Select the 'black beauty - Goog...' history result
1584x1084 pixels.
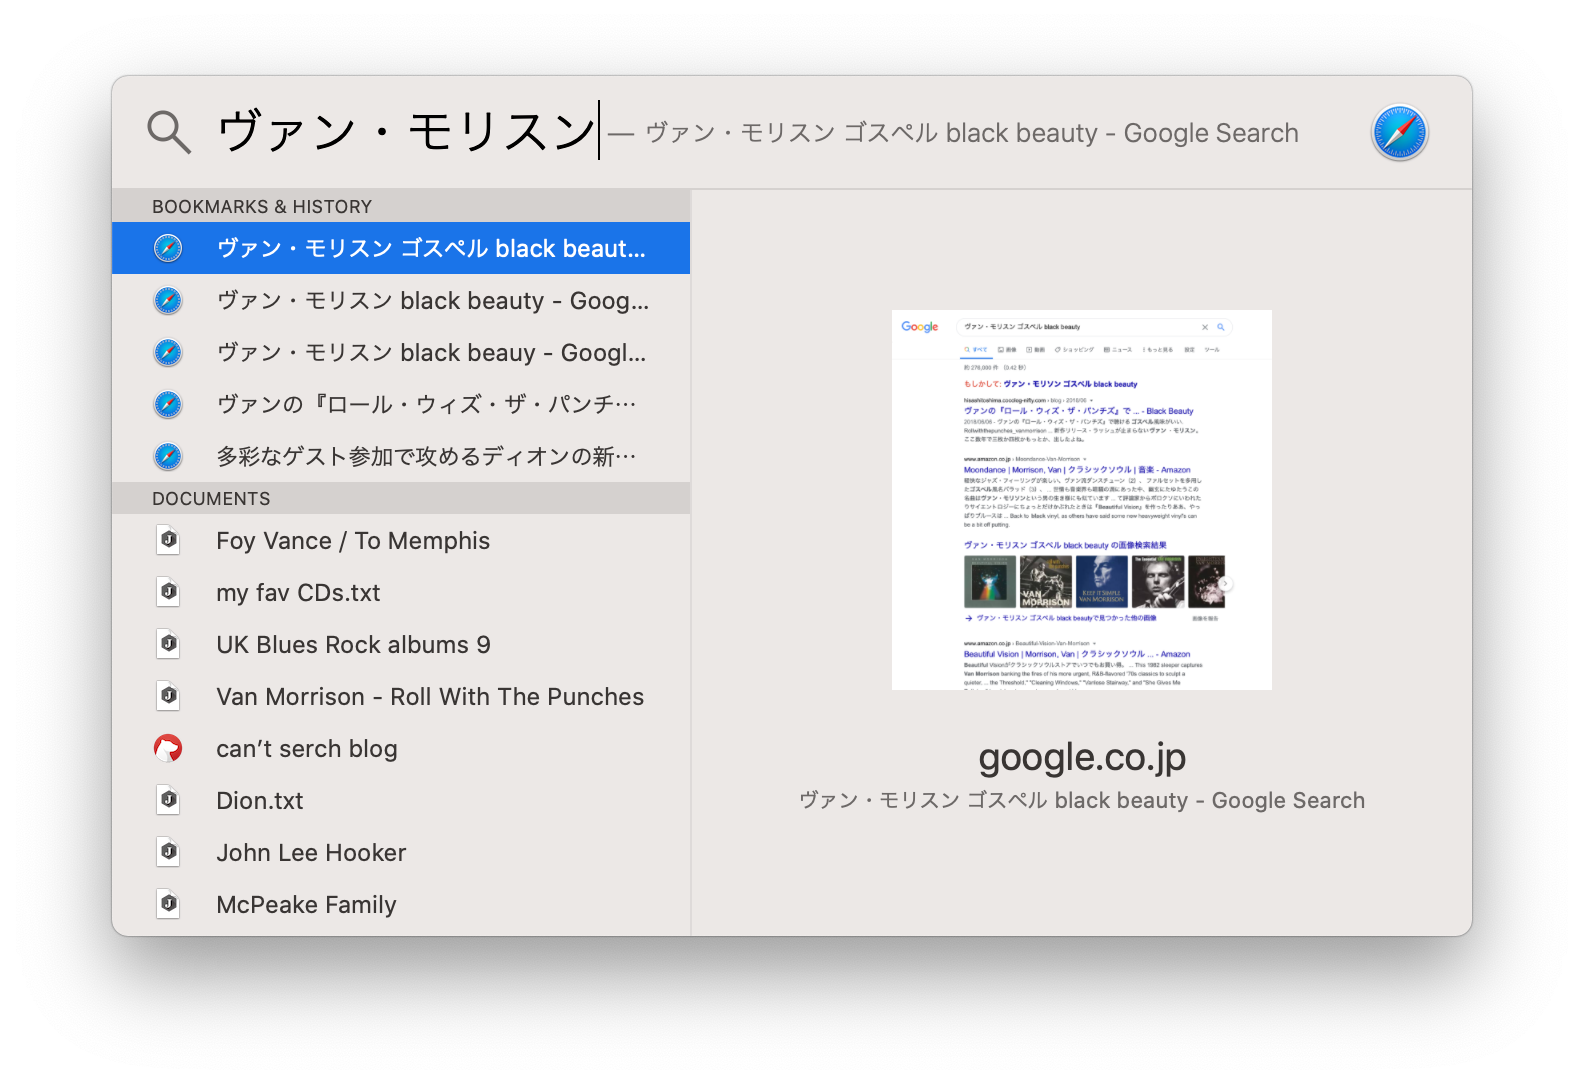401,300
